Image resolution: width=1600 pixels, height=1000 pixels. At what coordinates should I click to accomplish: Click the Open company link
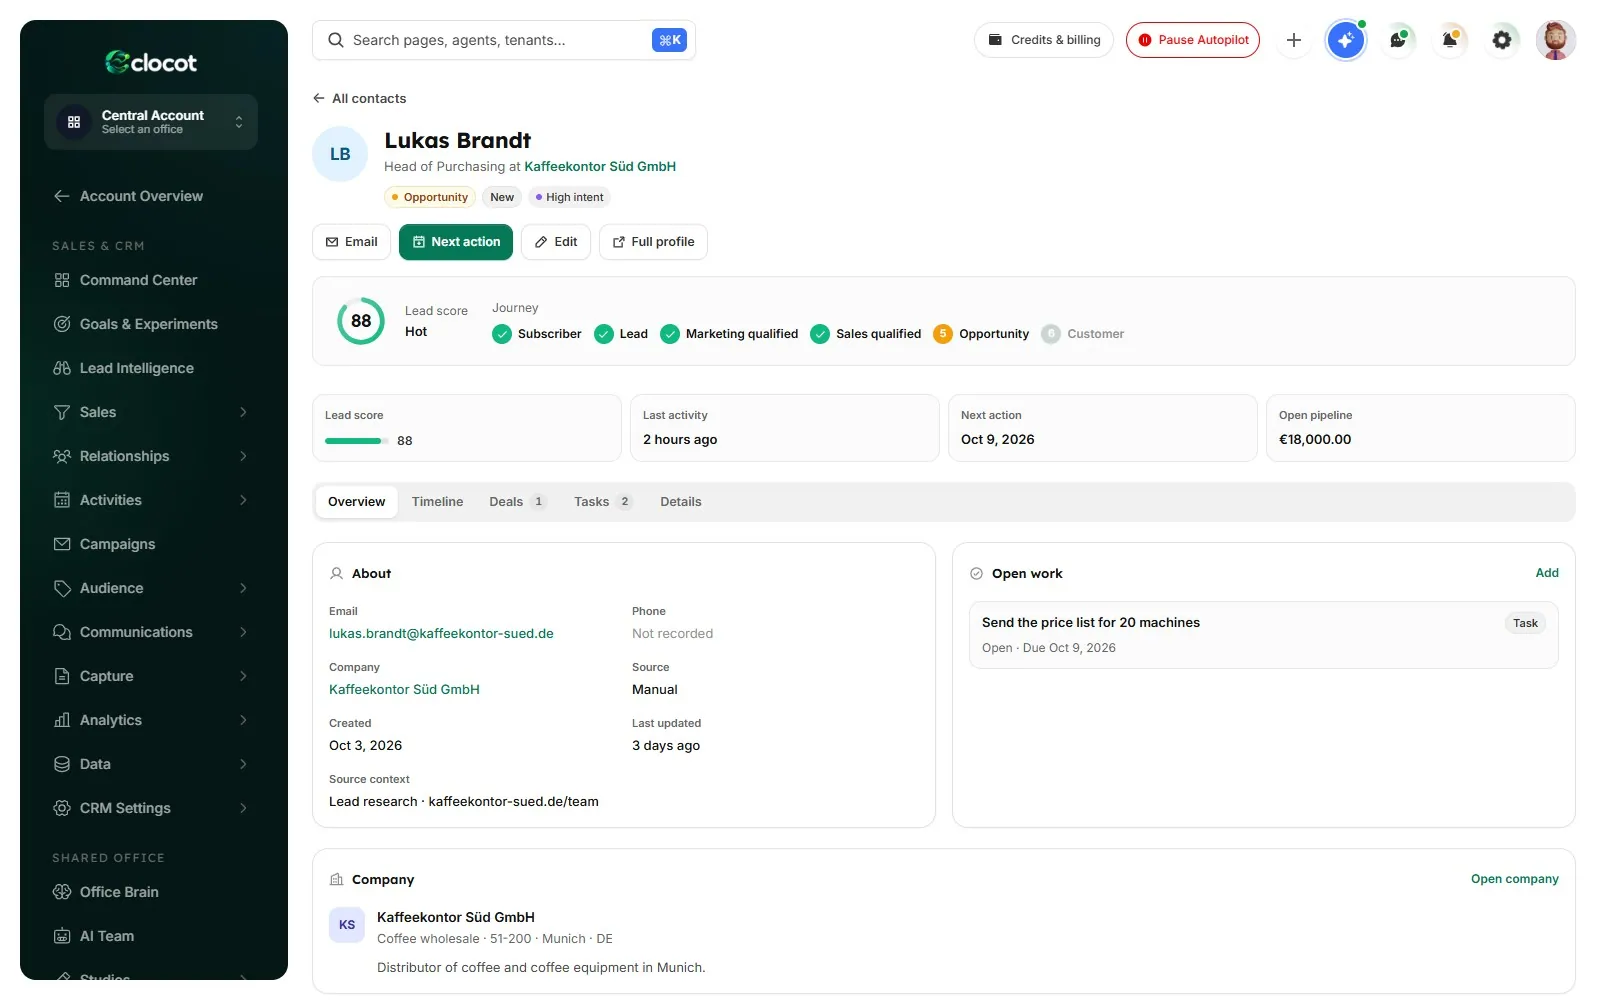coord(1514,879)
